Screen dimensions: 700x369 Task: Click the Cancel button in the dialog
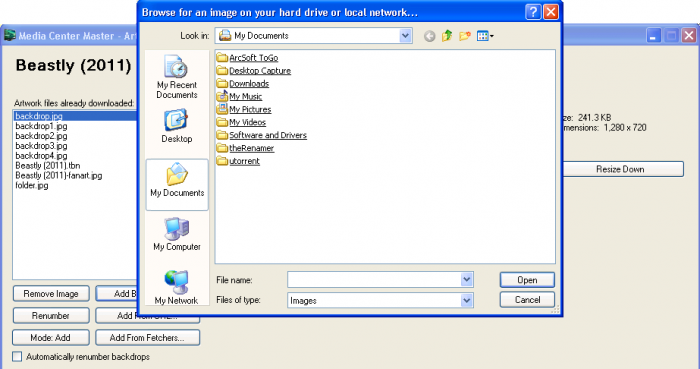pos(527,300)
